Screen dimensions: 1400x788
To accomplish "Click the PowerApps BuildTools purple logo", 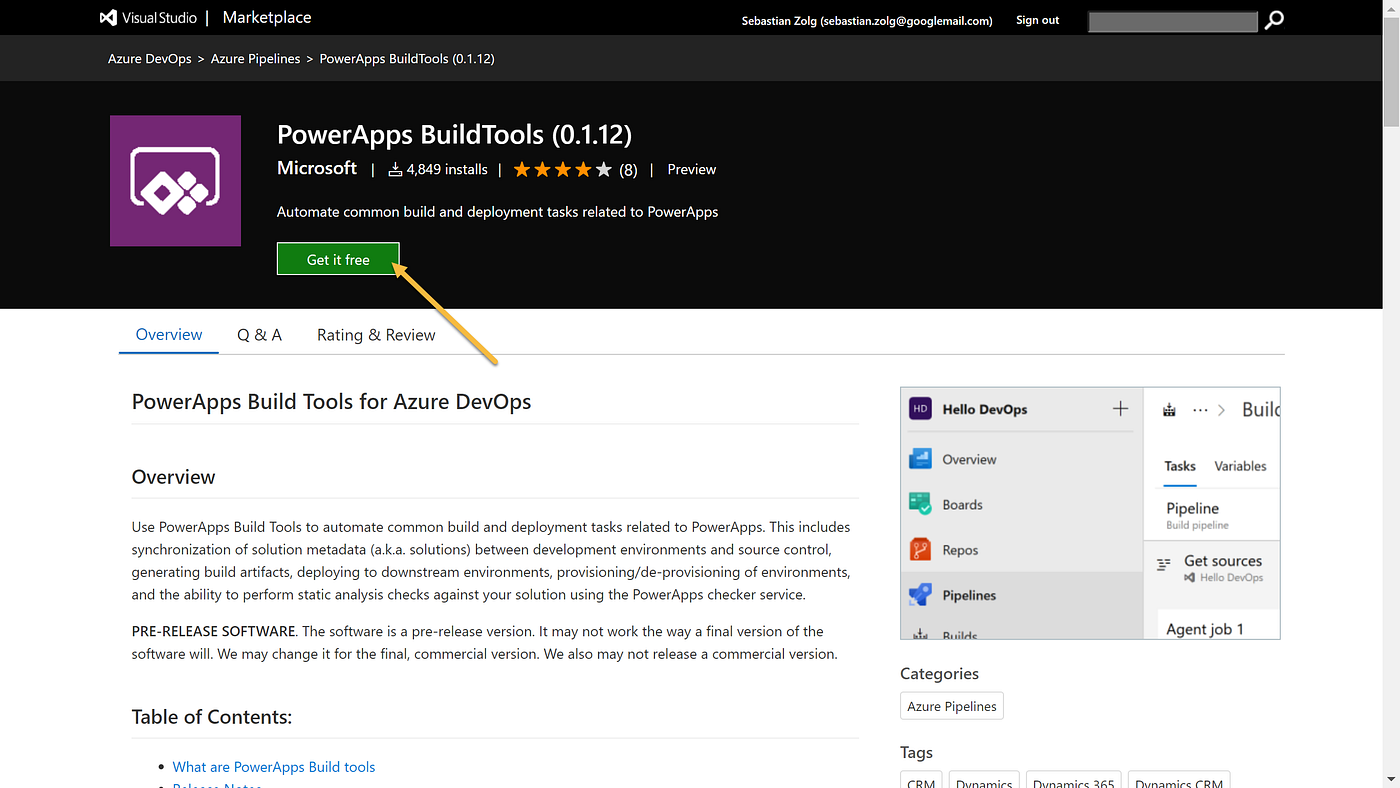I will (x=175, y=181).
